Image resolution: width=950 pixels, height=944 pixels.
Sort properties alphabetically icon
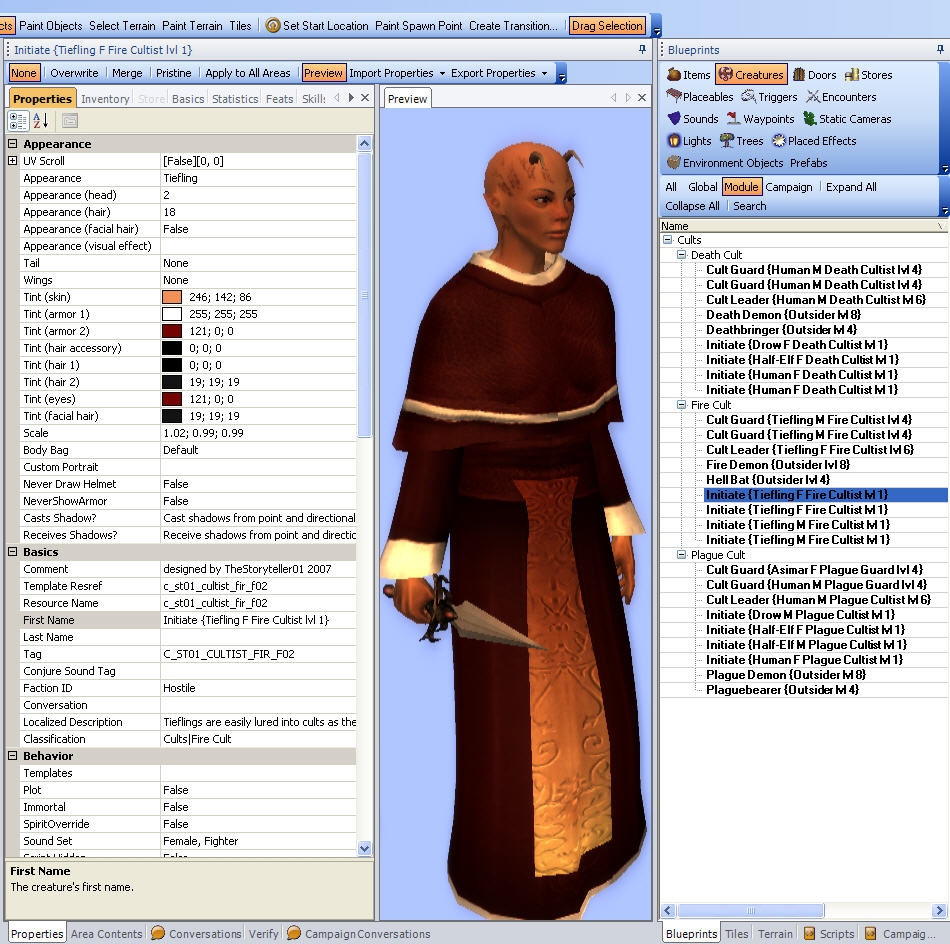(41, 121)
